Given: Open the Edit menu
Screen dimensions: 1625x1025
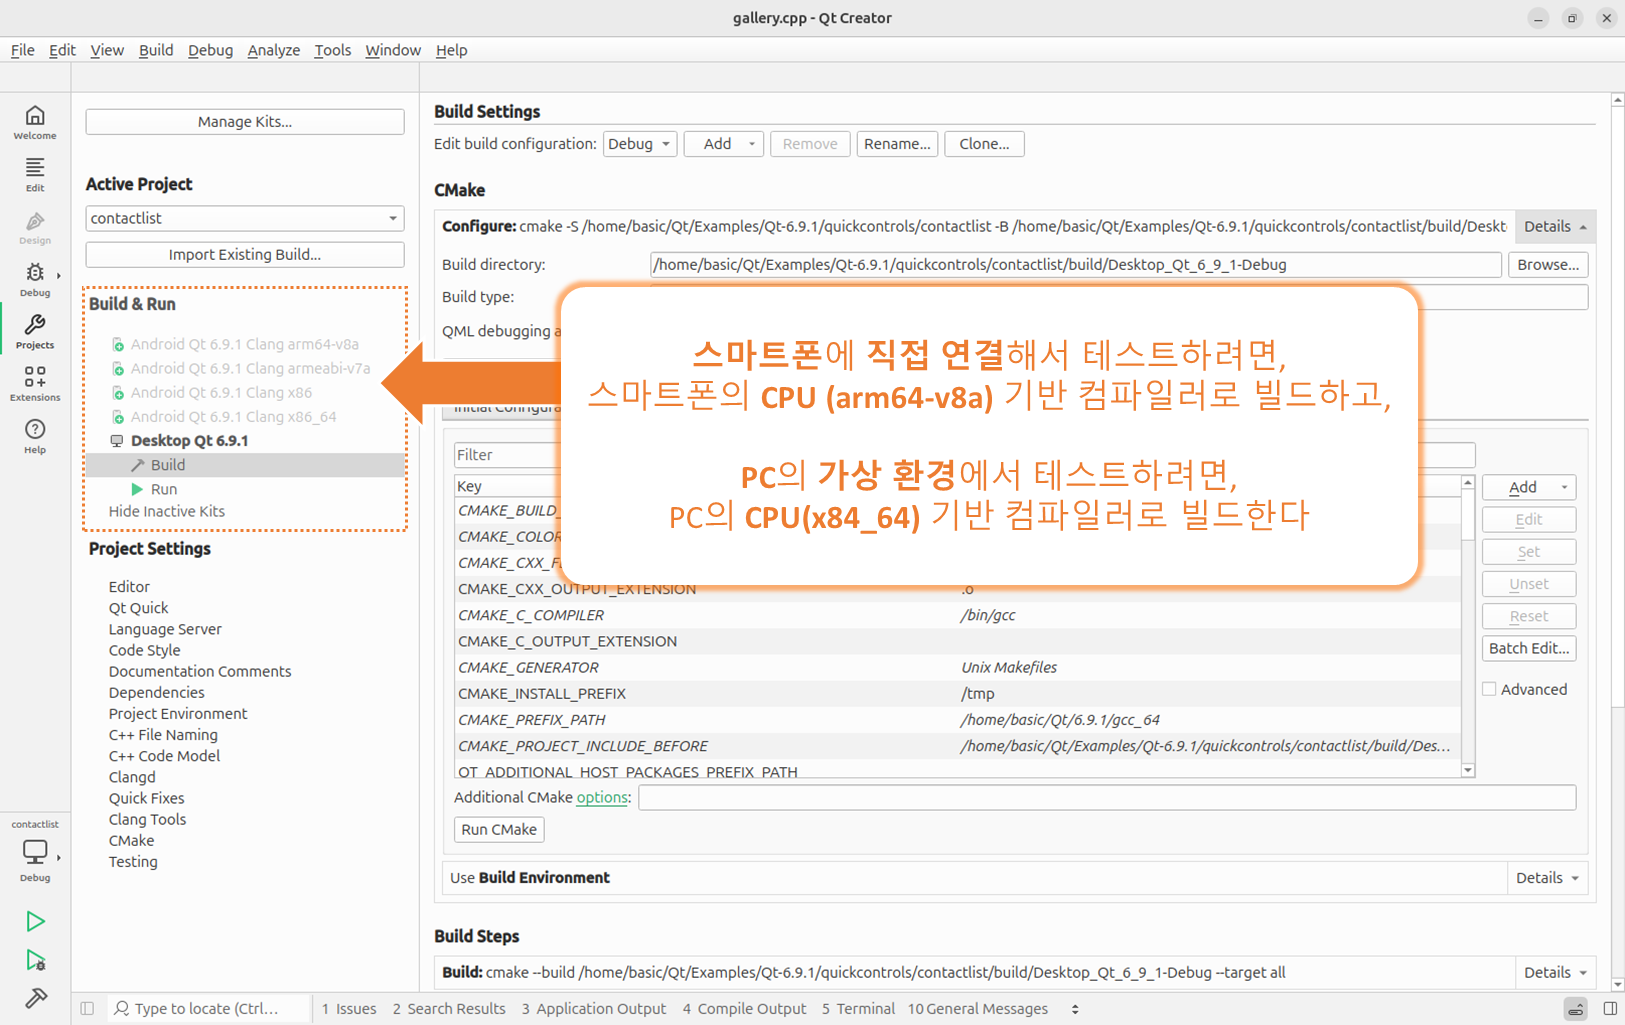Looking at the screenshot, I should pyautogui.click(x=62, y=50).
